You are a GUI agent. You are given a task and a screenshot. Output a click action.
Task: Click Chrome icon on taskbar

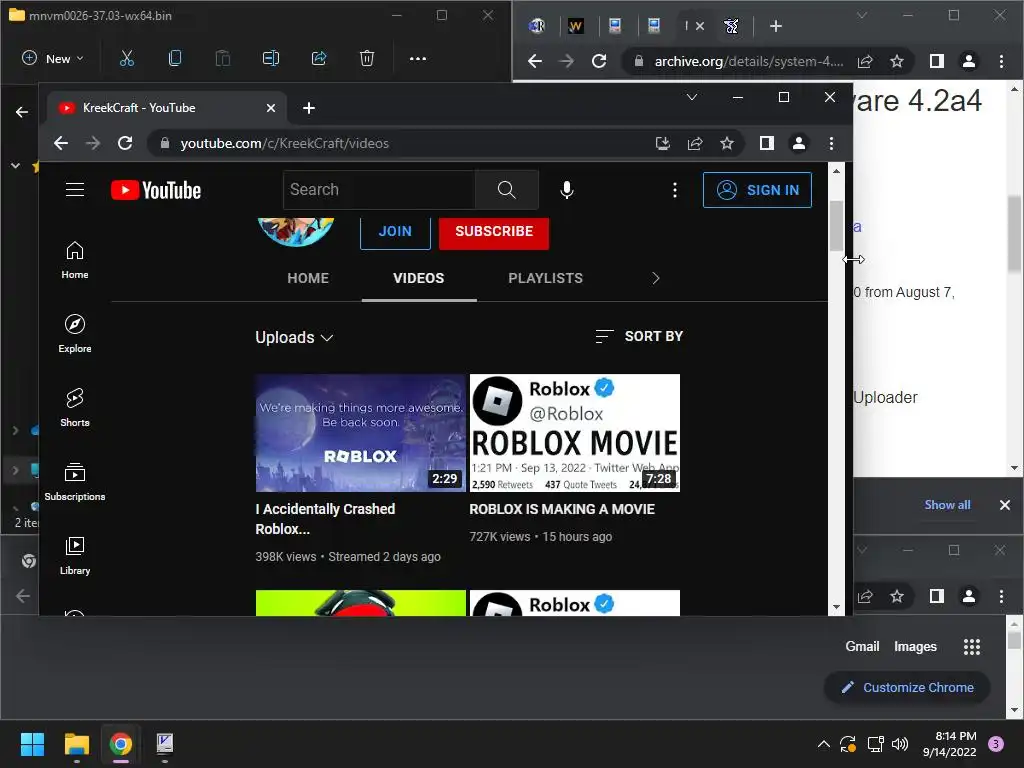point(121,744)
